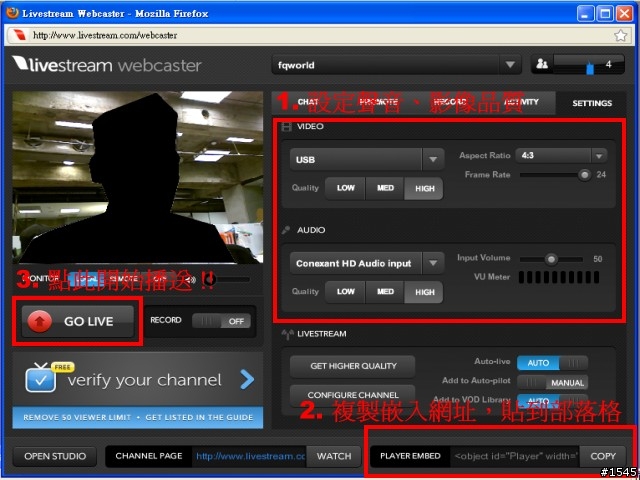Click the AUDIO section microphone icon
The image size is (640, 480).
(286, 230)
